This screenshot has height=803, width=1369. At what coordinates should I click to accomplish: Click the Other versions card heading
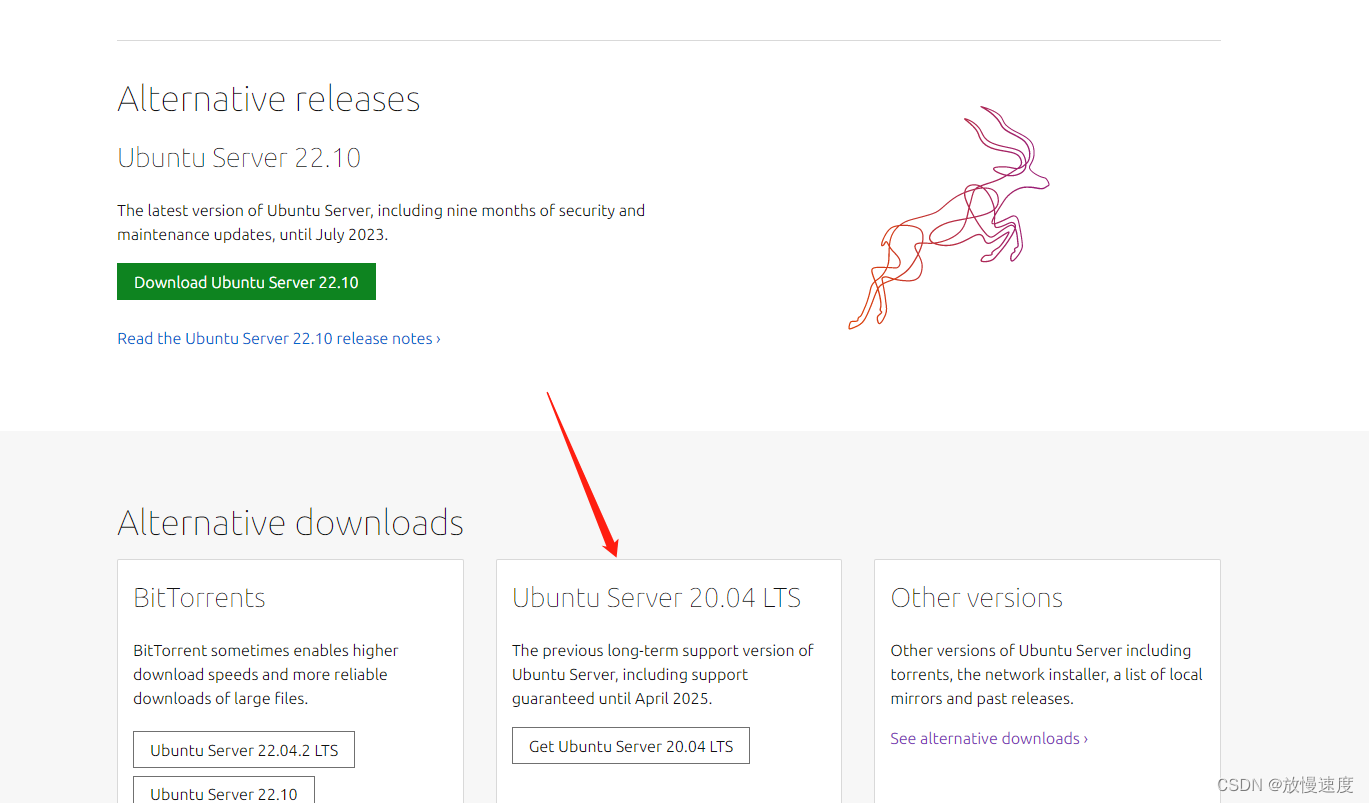977,598
